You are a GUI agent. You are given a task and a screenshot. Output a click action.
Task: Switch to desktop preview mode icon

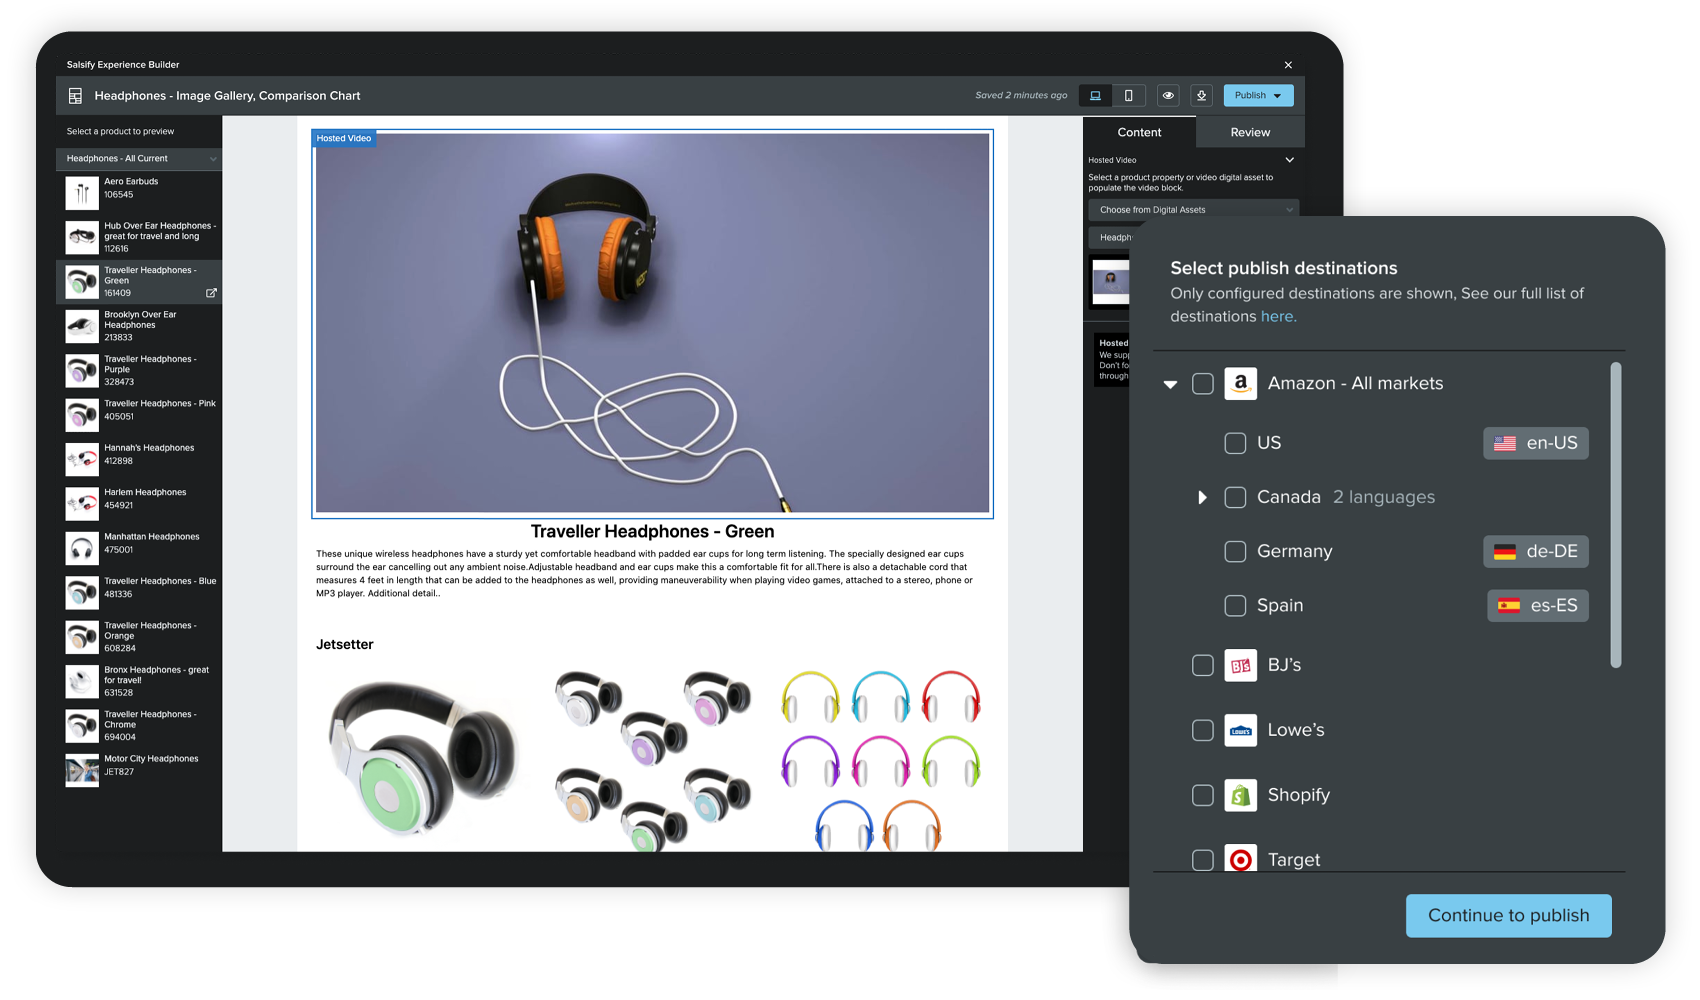click(x=1095, y=96)
